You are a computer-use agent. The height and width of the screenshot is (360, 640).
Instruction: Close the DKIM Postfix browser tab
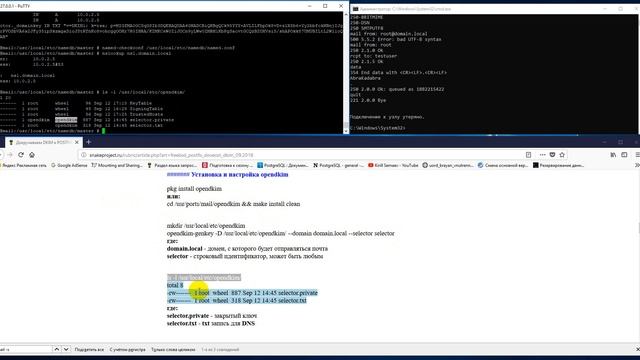tap(76, 142)
